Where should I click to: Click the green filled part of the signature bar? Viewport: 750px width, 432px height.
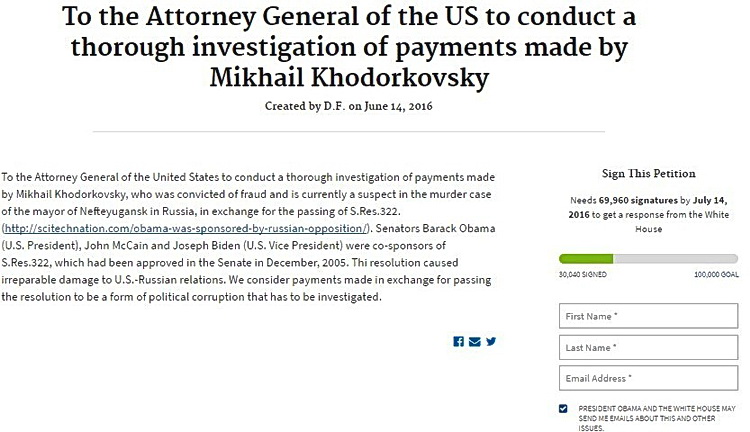(586, 259)
